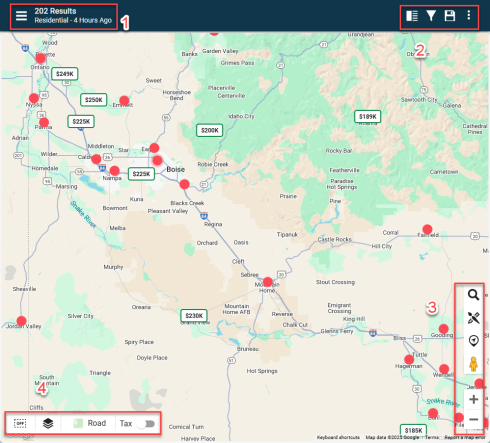
Task: Click Report a map error link
Action: pos(465,437)
